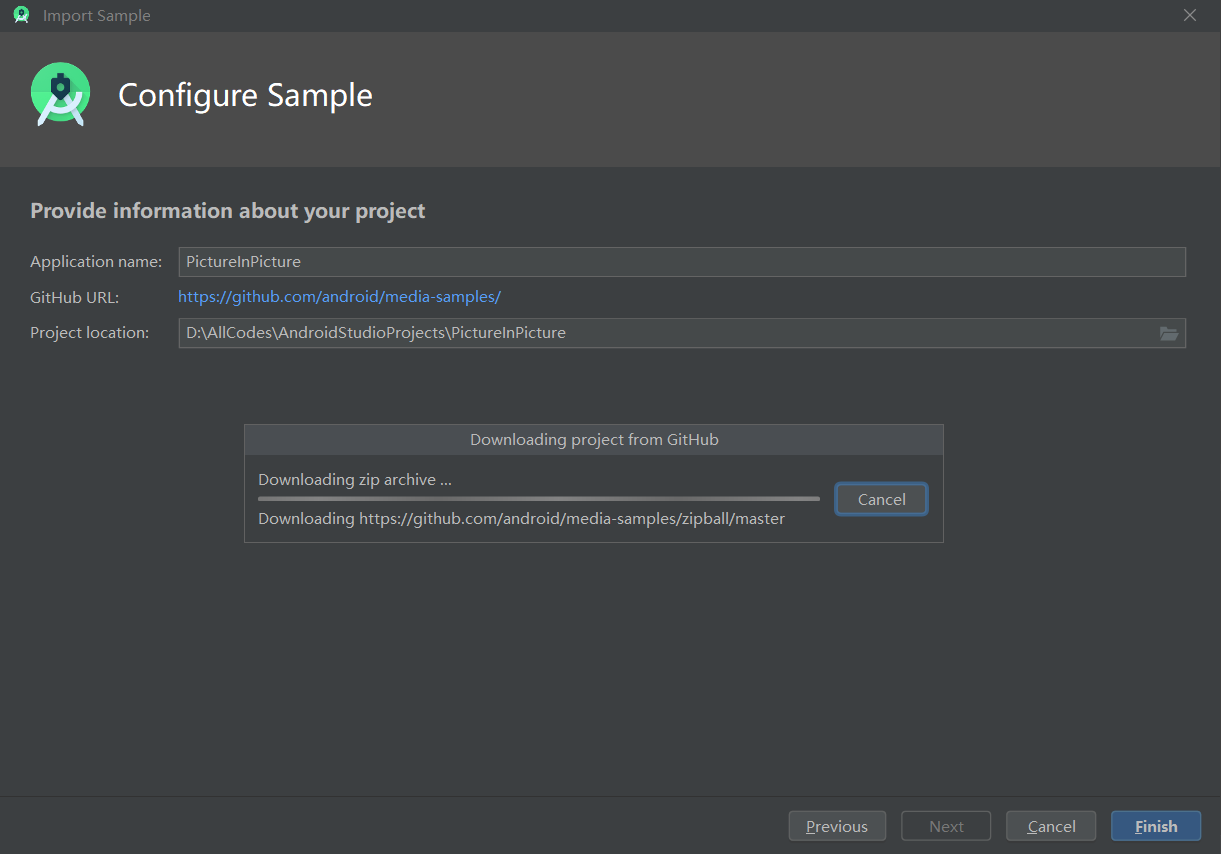Edit the Application name field
Viewport: 1221px width, 854px height.
click(x=682, y=262)
